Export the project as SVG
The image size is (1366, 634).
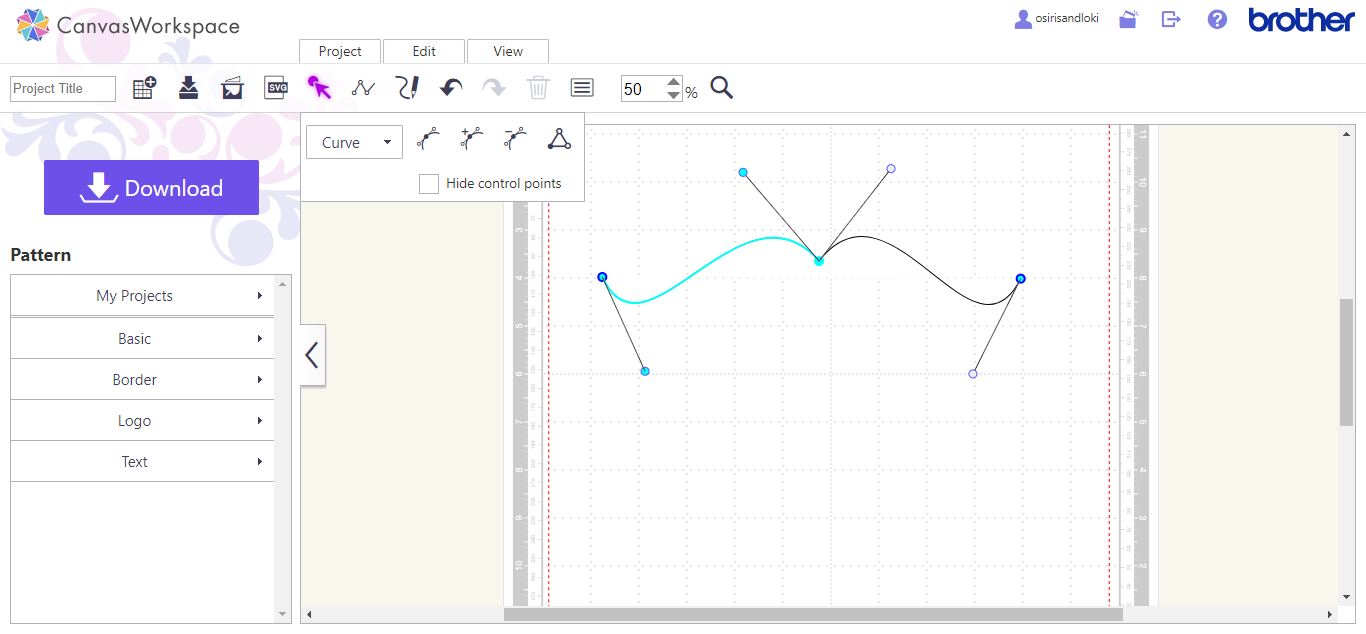(x=276, y=87)
